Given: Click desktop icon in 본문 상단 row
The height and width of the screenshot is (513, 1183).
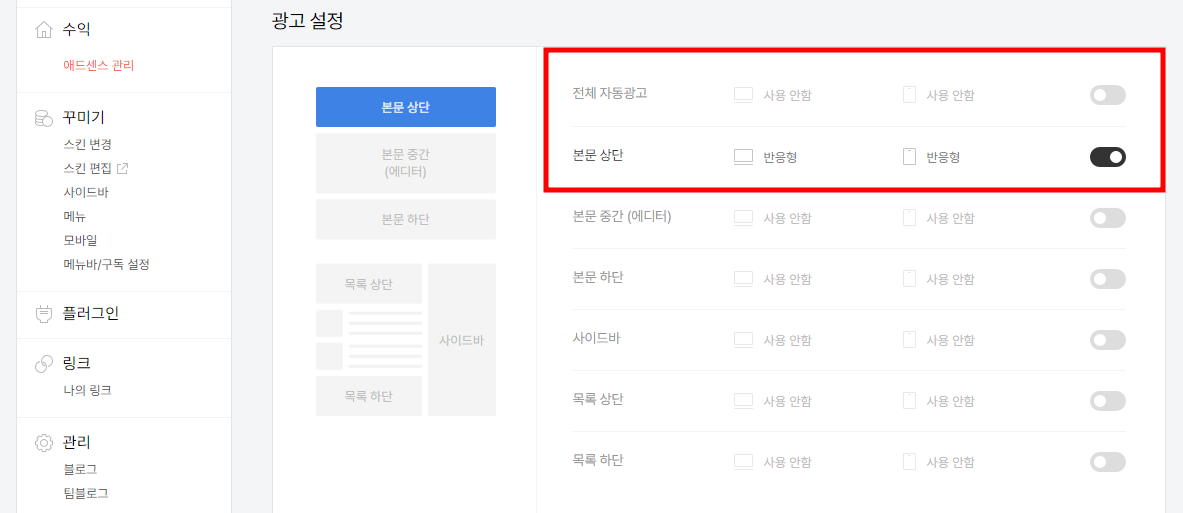Looking at the screenshot, I should coord(744,157).
